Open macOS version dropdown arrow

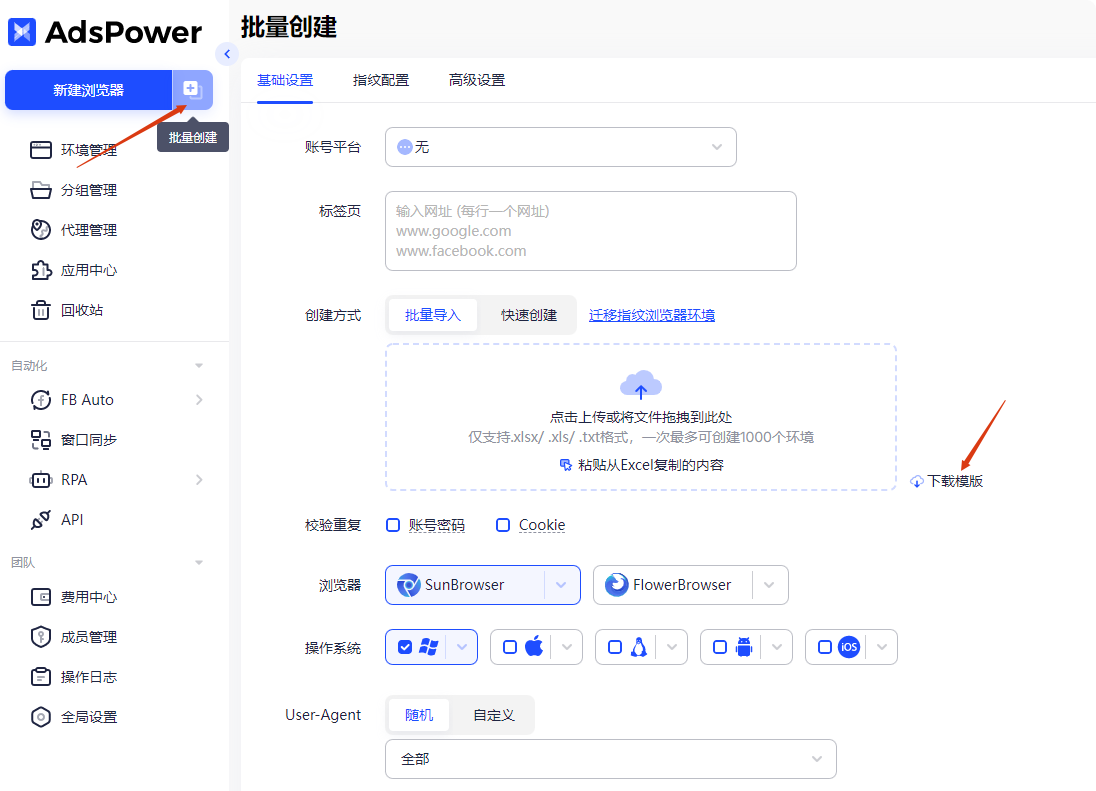tap(567, 647)
